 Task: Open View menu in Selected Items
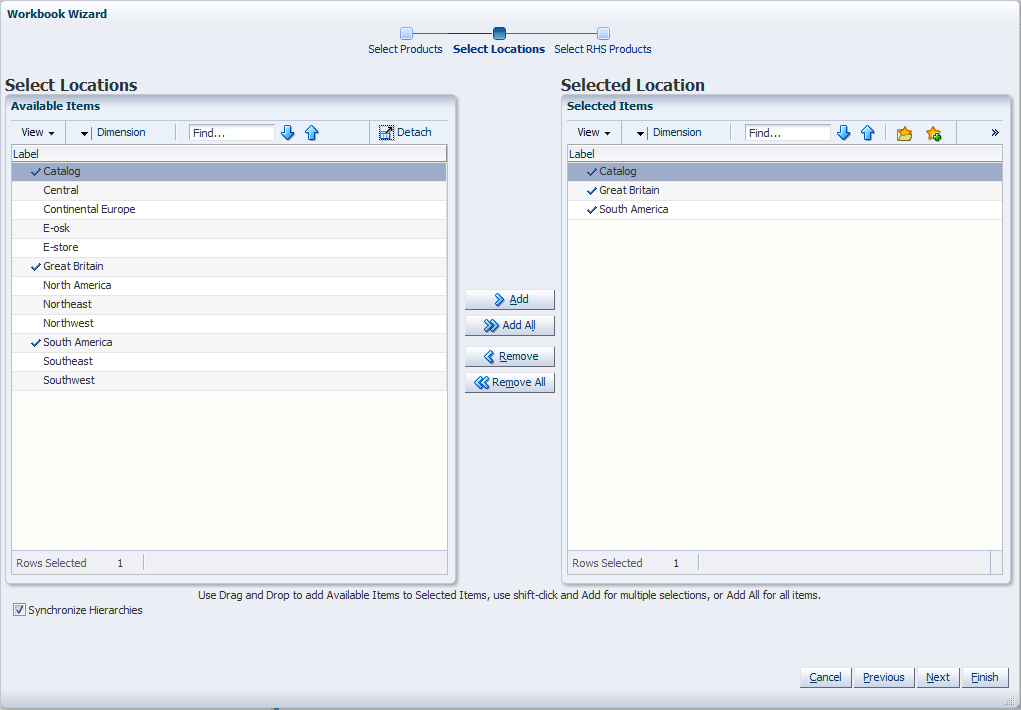point(594,132)
